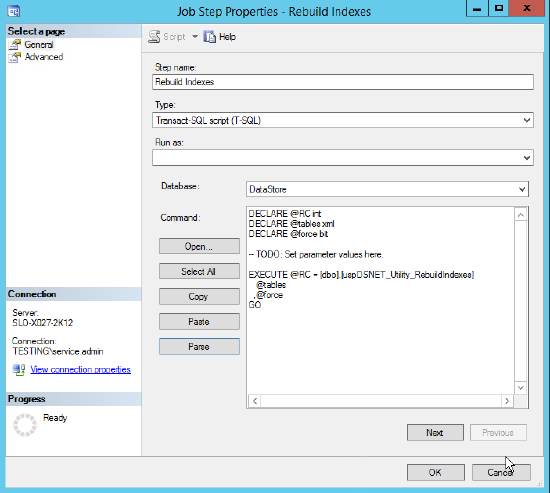Select the General page
This screenshot has height=493, width=550.
pyautogui.click(x=39, y=45)
